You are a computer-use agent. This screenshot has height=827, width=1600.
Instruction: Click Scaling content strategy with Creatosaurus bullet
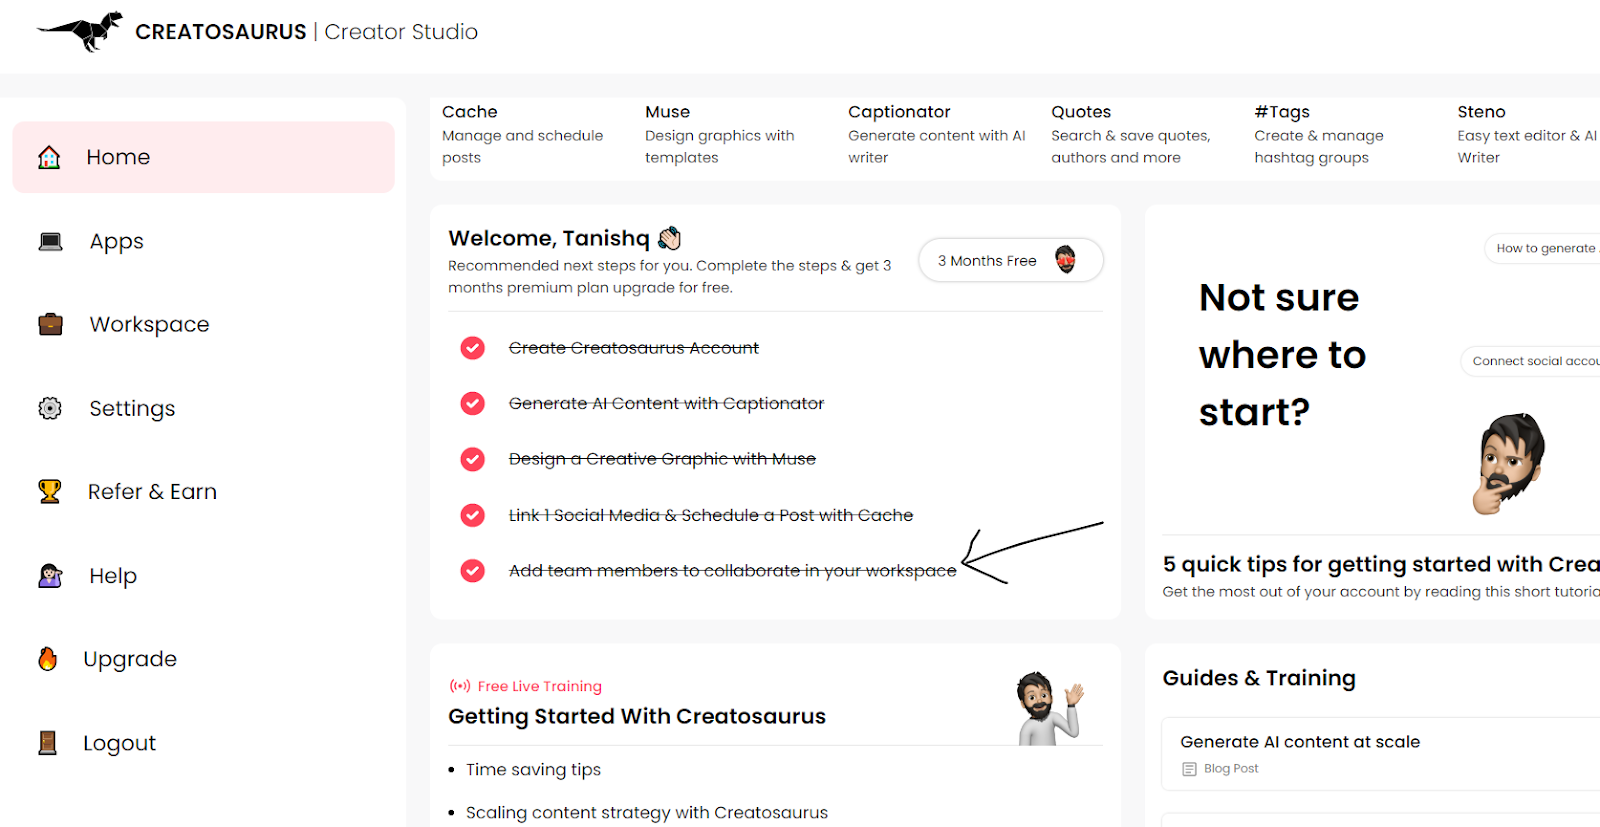click(x=647, y=812)
